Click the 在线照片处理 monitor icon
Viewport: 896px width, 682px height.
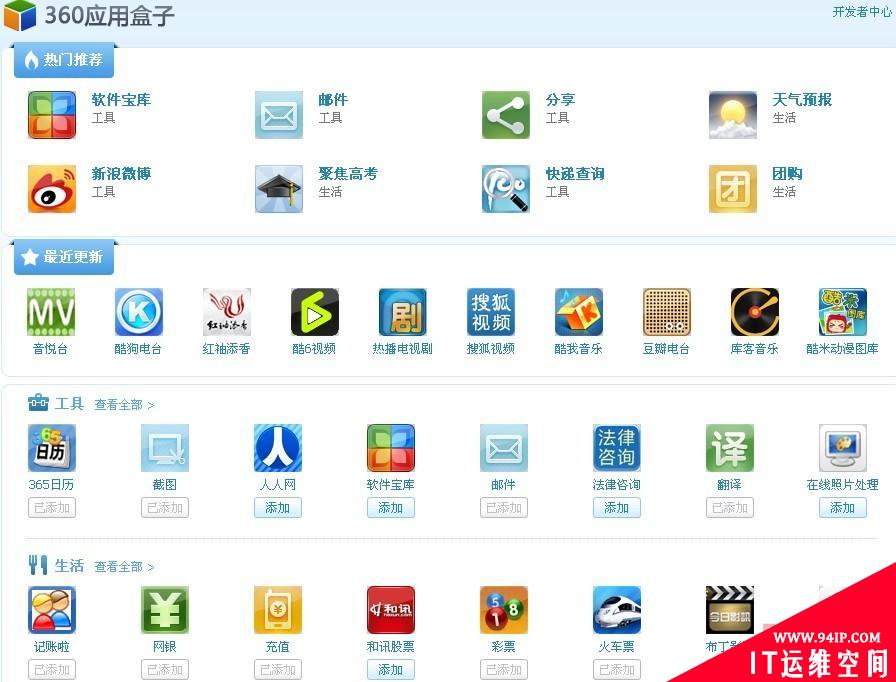point(843,448)
